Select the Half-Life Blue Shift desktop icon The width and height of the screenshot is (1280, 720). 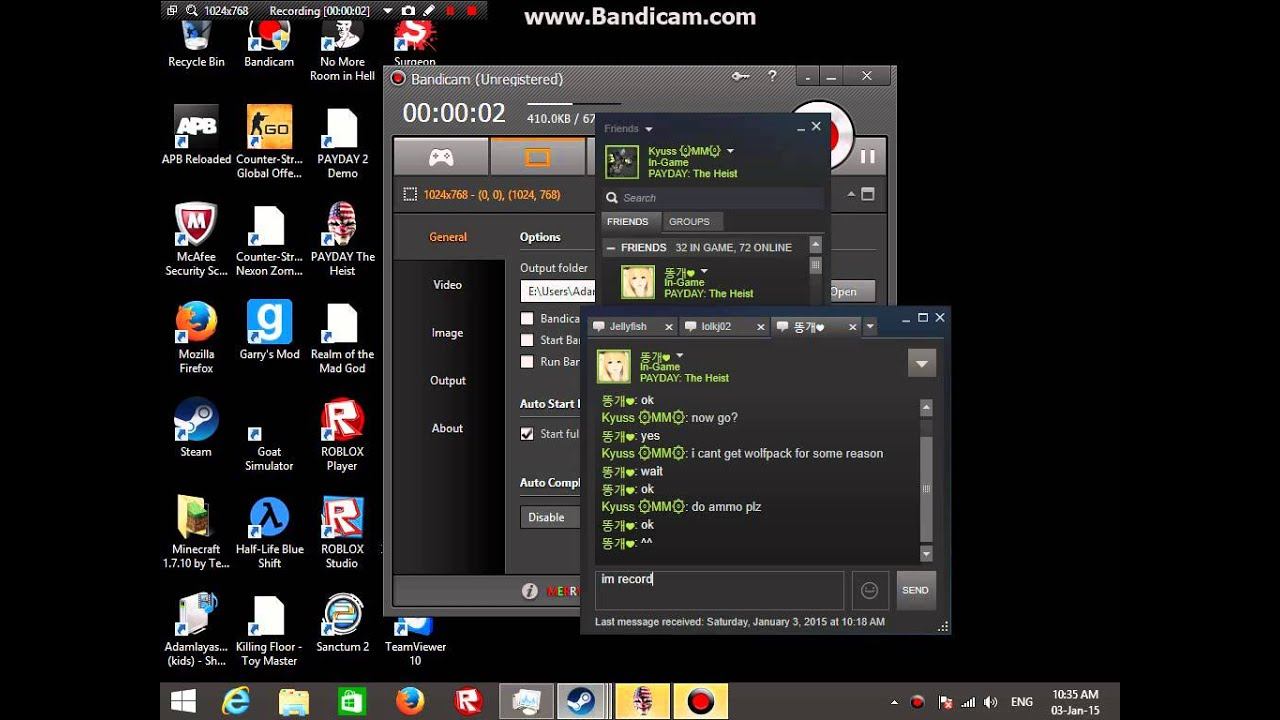click(x=269, y=532)
